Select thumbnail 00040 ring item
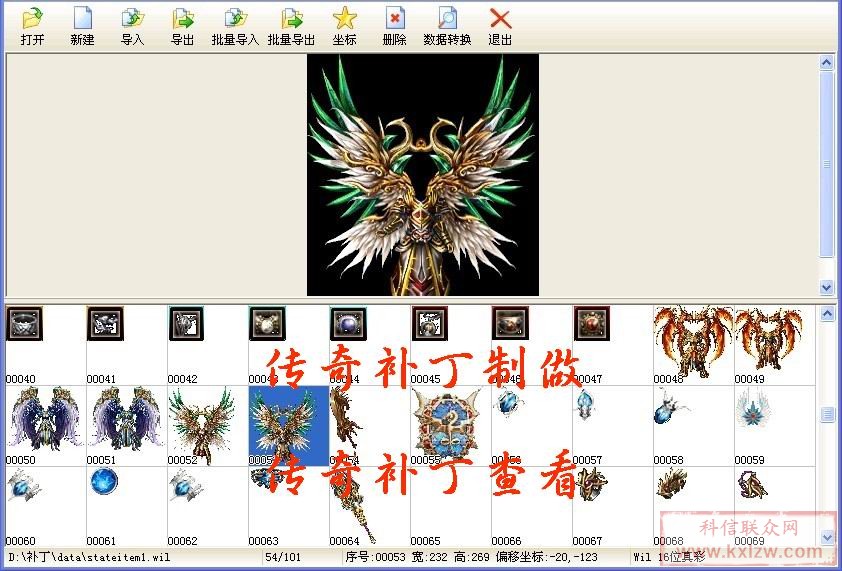This screenshot has height=571, width=842. [24, 323]
